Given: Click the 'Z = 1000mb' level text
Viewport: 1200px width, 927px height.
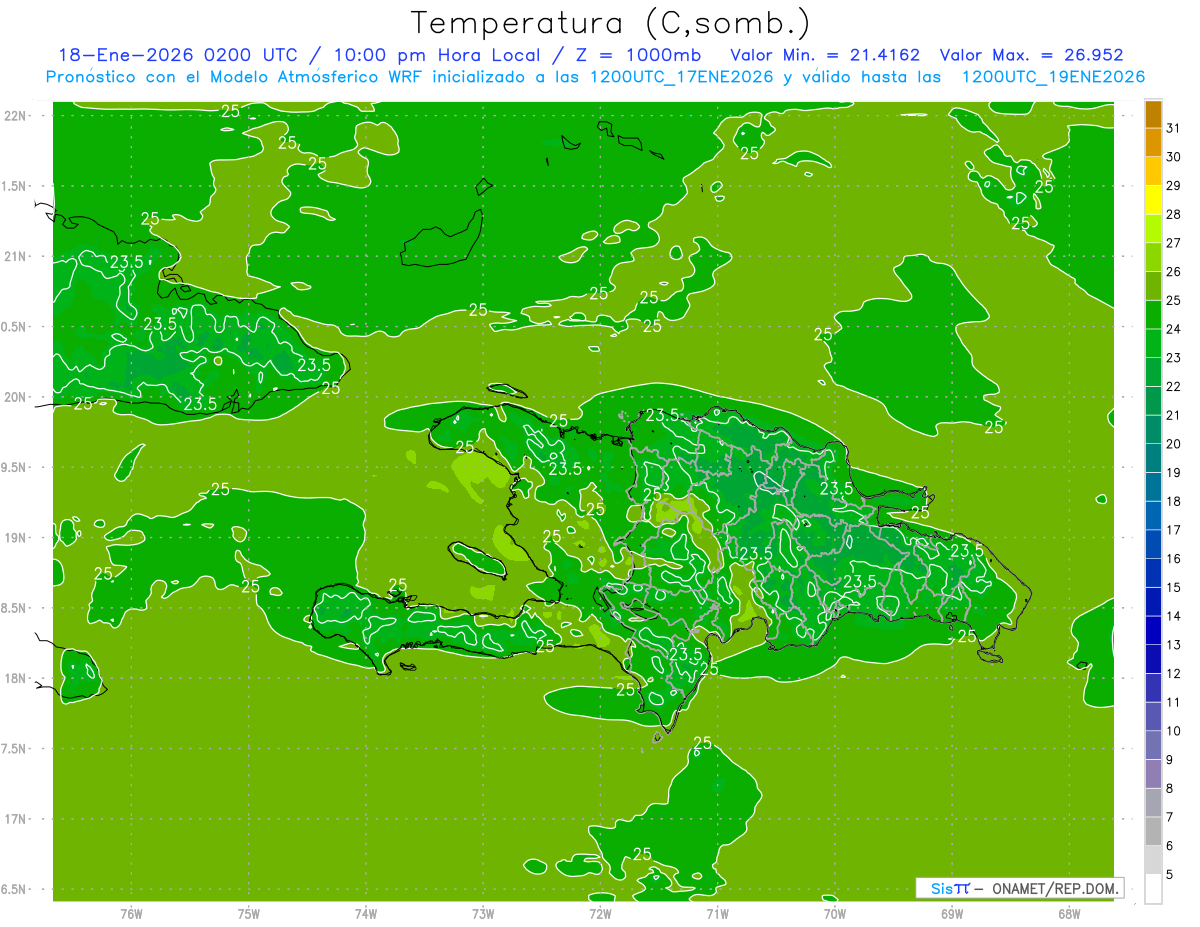Looking at the screenshot, I should [637, 56].
